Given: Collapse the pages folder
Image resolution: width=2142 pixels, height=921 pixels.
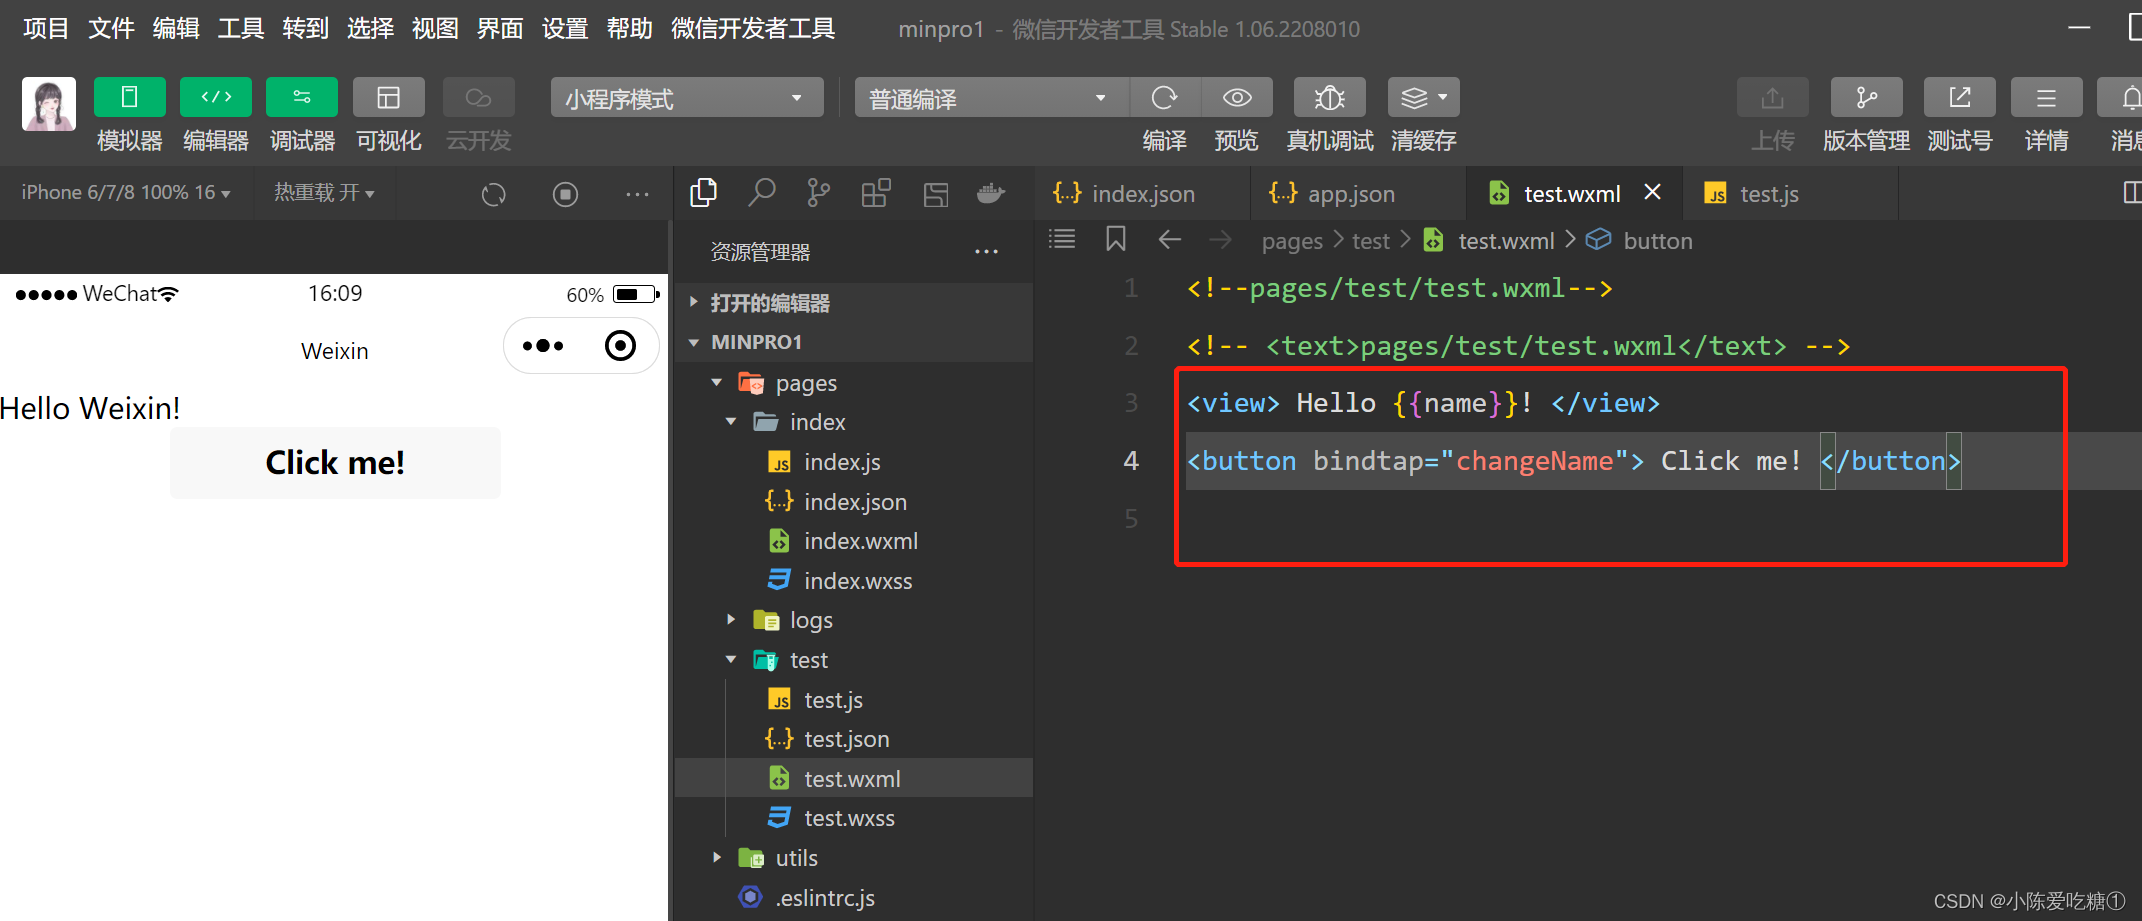Looking at the screenshot, I should click(854, 383).
